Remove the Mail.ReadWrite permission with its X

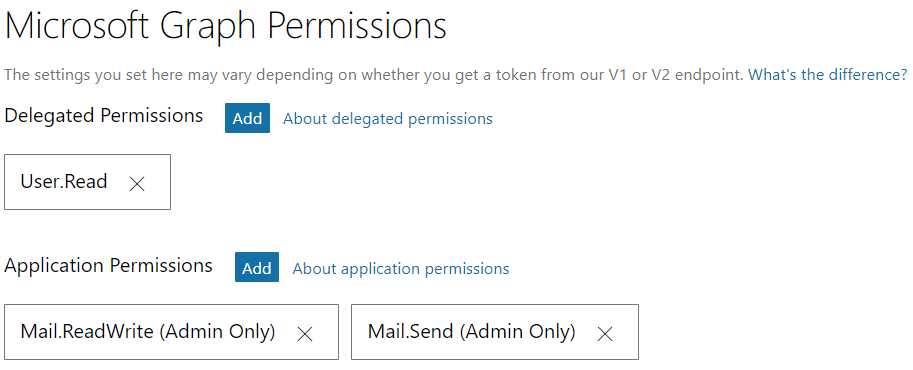click(x=305, y=334)
